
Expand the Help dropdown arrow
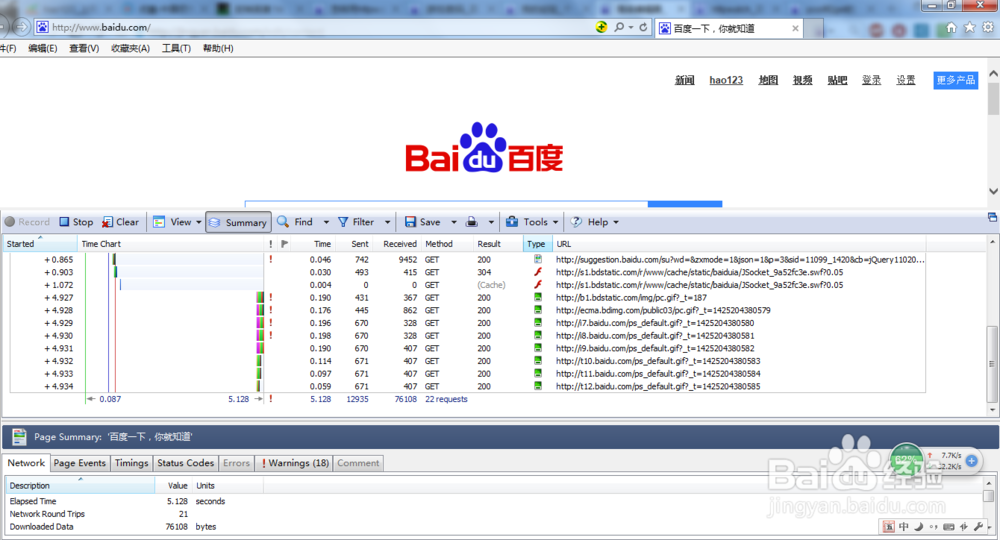(616, 223)
